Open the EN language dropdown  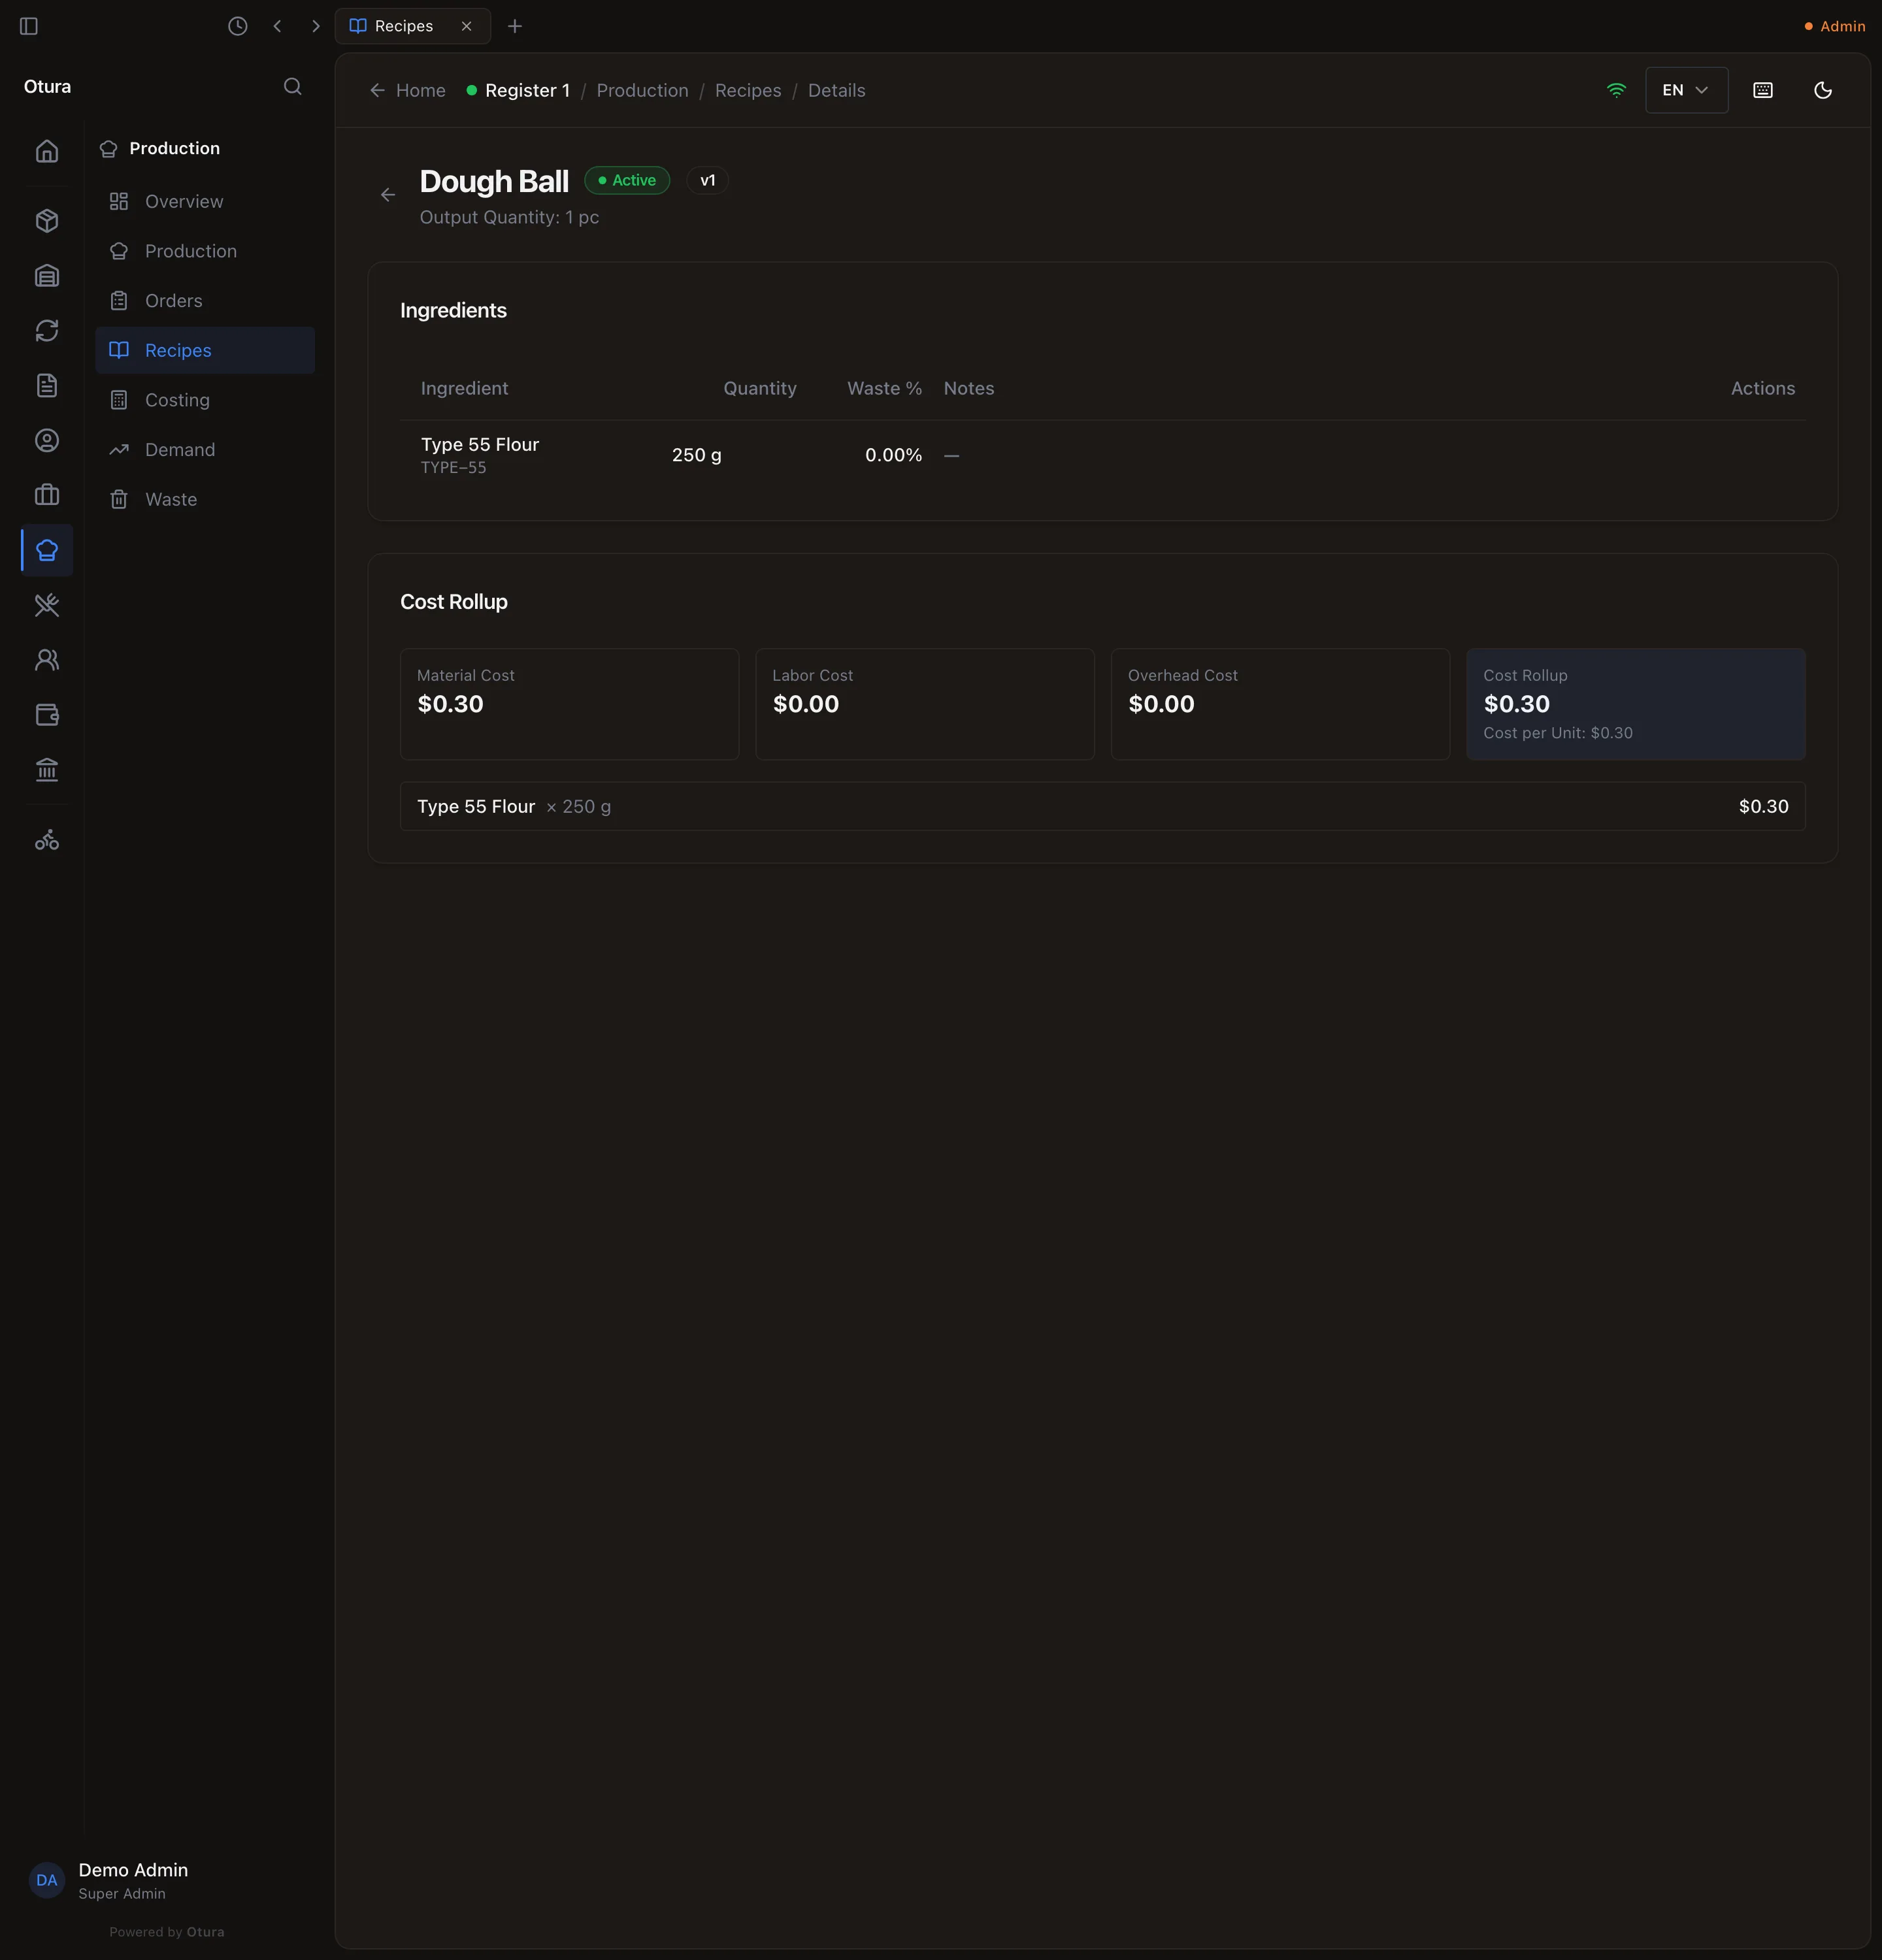1686,91
